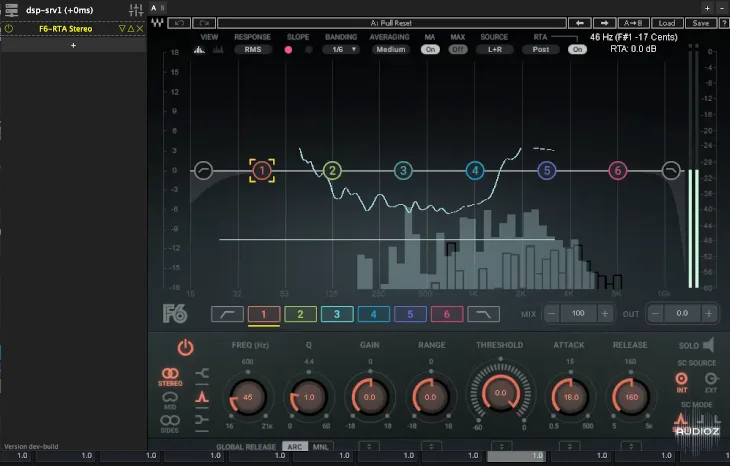The width and height of the screenshot is (730, 466).
Task: Increase MIX with the plus button
Action: [605, 314]
